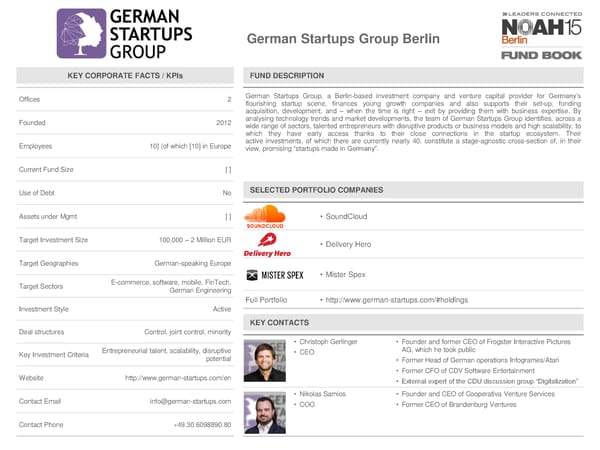Click the SoundCloud company name text
Viewport: 600px width, 450px height.
[x=346, y=217]
